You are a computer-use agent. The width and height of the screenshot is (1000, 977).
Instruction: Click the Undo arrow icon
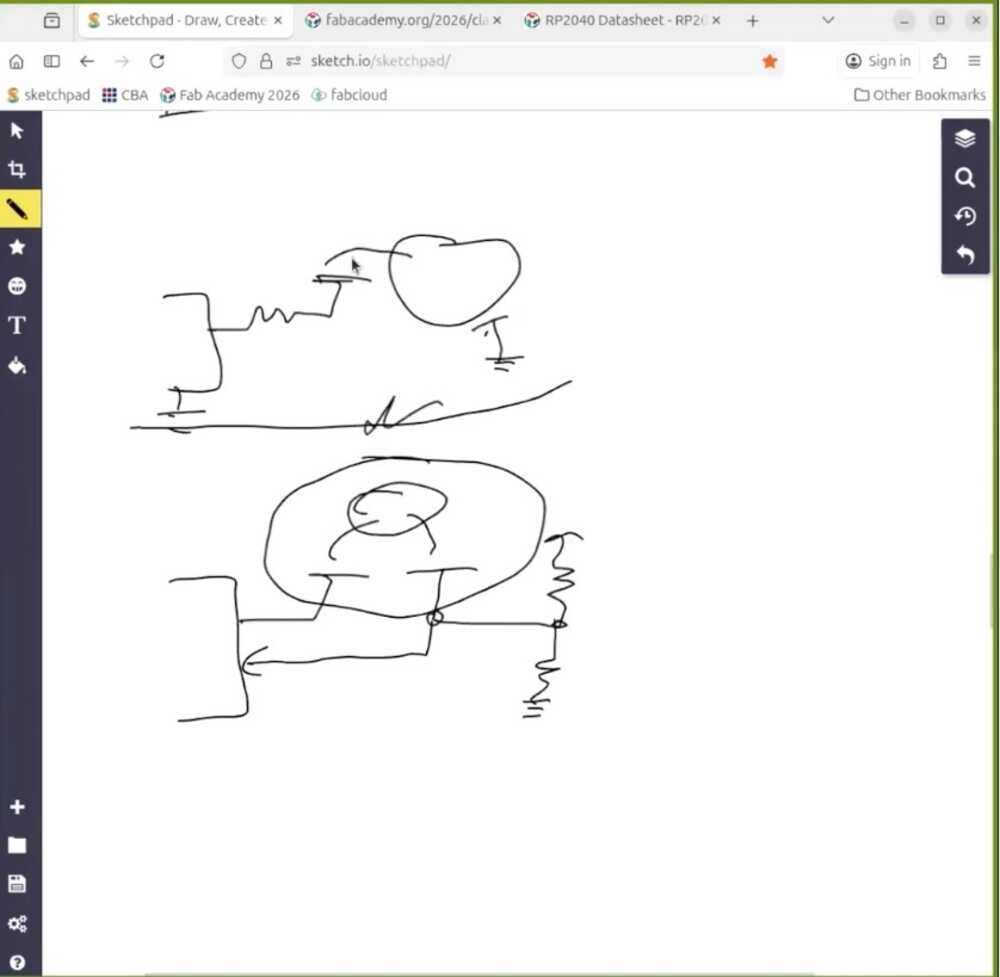[x=965, y=255]
